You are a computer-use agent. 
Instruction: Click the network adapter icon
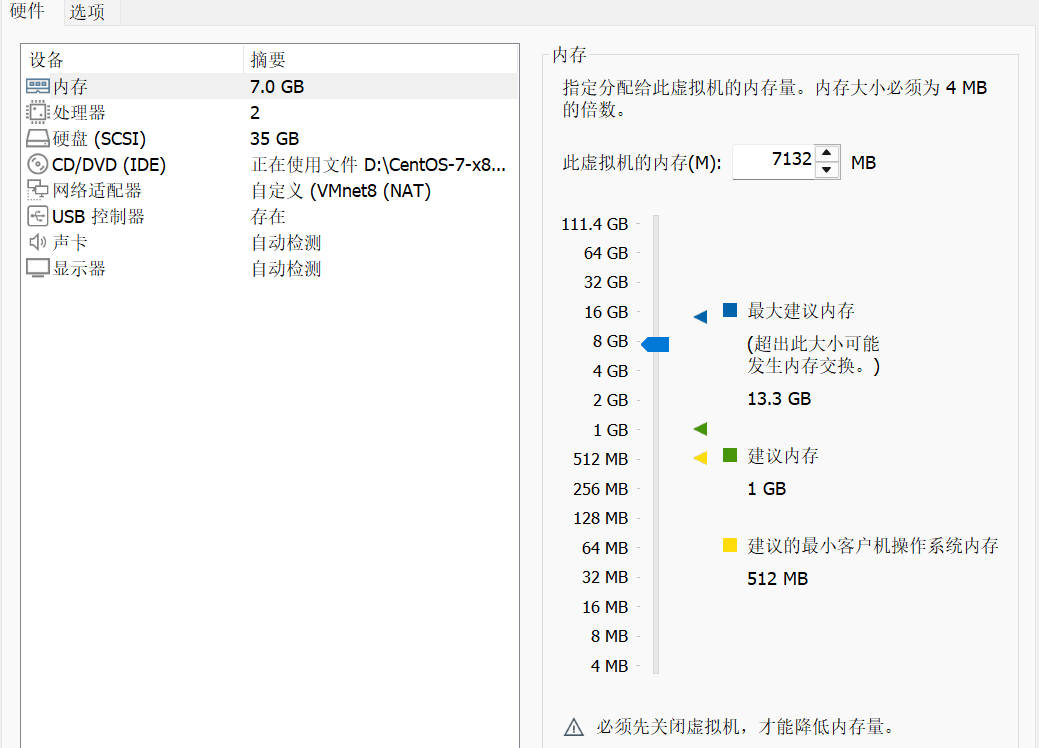38,190
